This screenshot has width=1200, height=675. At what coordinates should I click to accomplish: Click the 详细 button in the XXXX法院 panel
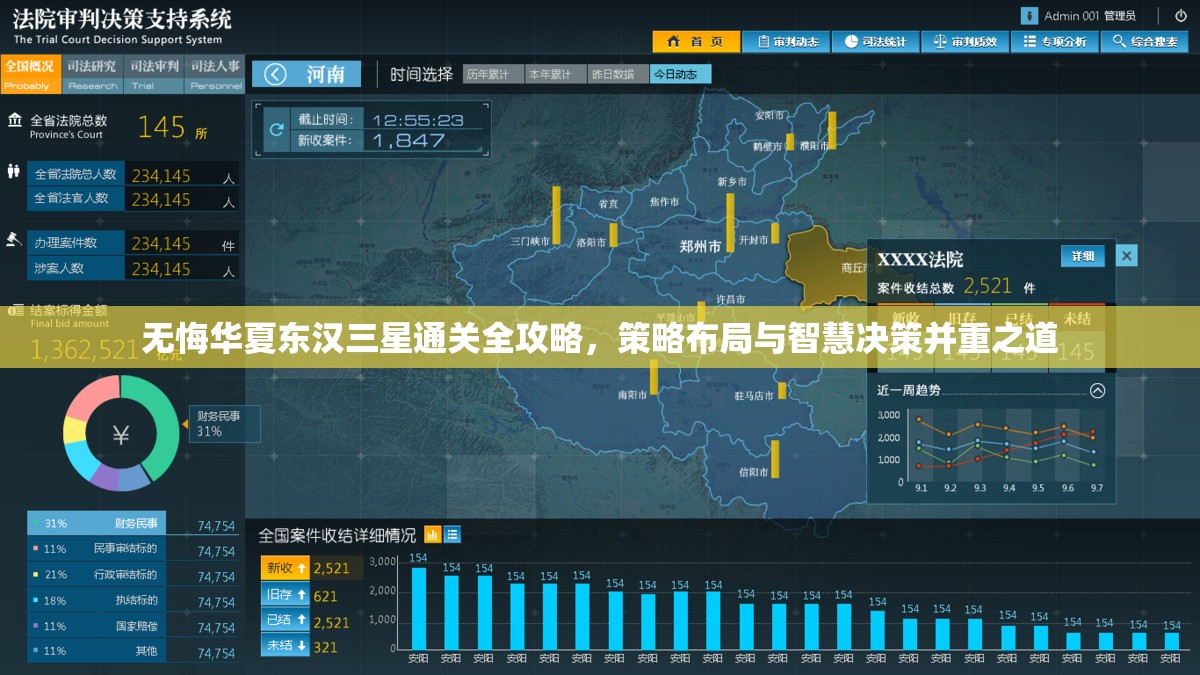[1082, 257]
